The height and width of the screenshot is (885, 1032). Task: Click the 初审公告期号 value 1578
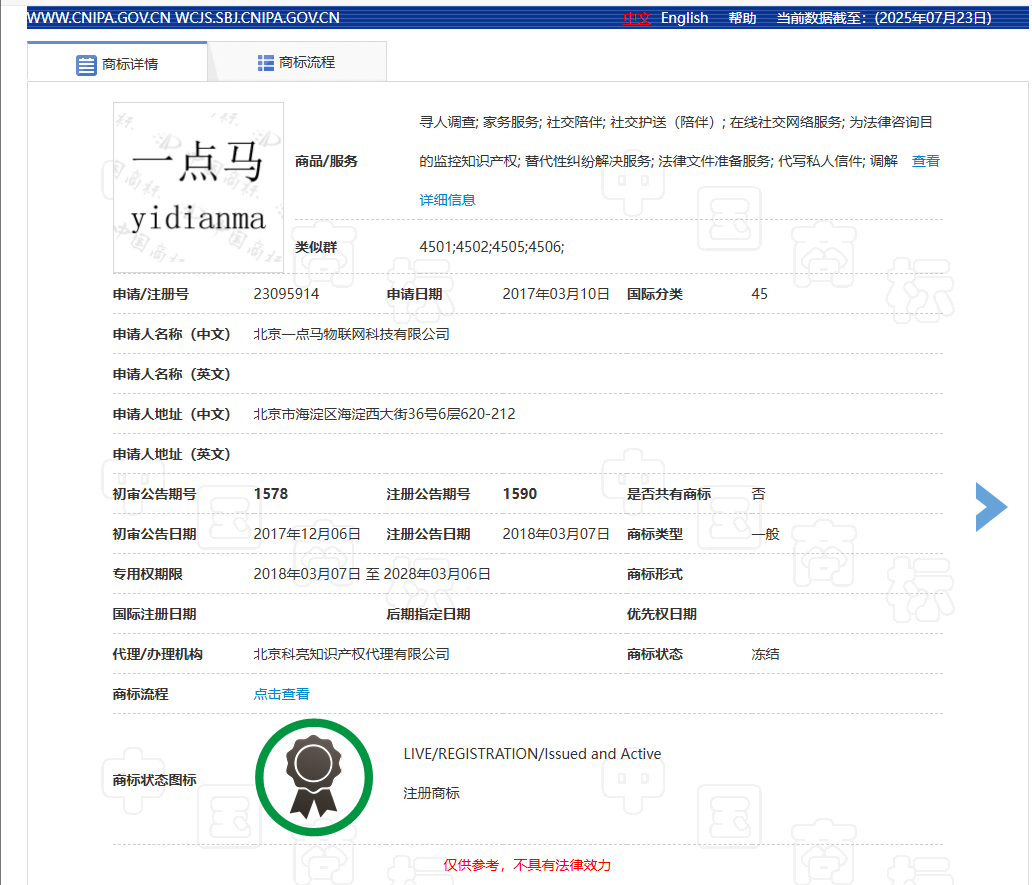271,494
